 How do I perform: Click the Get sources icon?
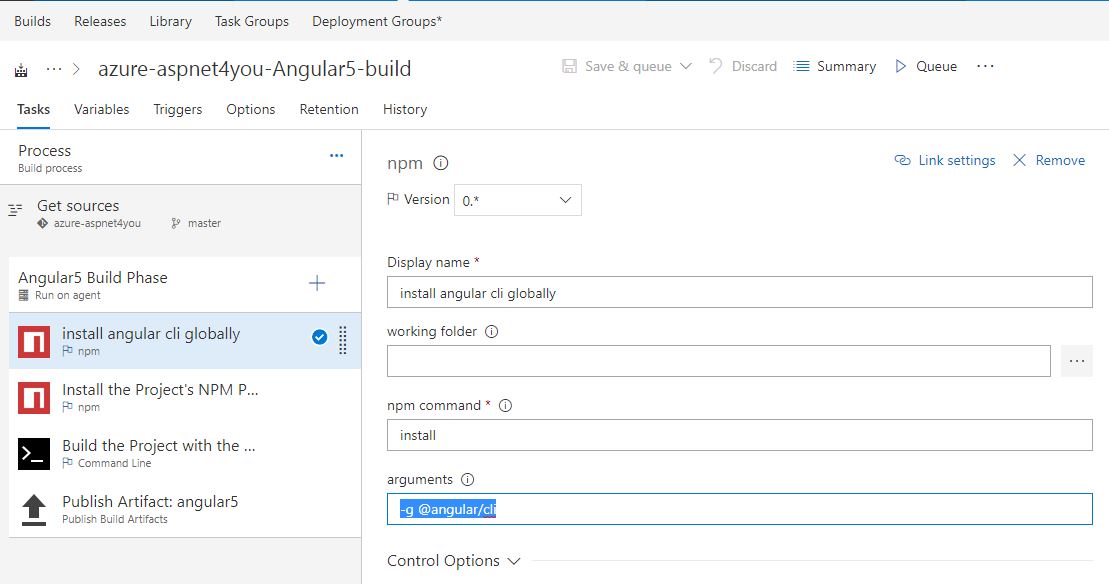[x=15, y=210]
